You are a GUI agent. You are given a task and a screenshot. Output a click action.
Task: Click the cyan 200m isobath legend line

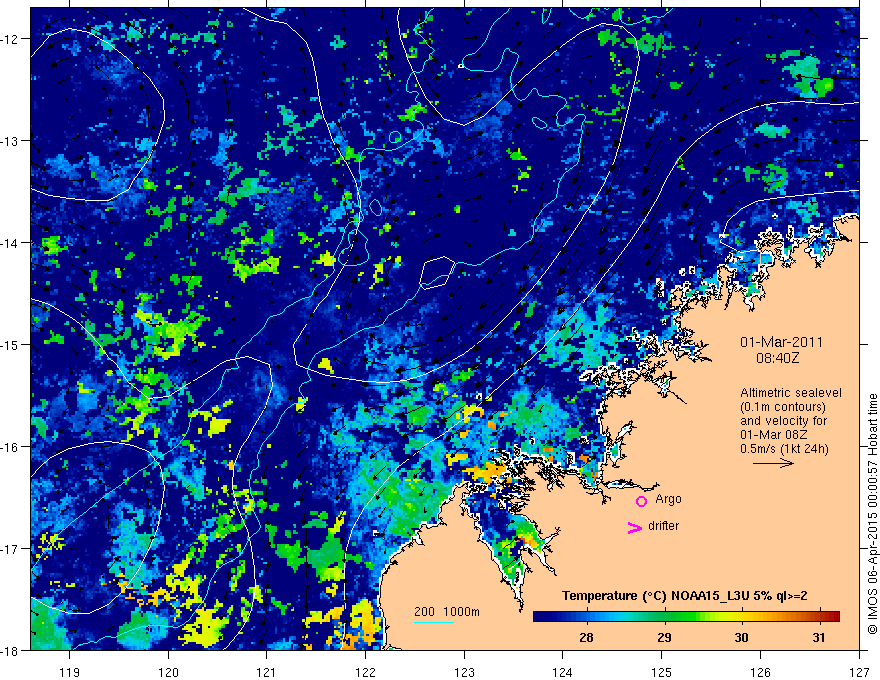click(434, 622)
